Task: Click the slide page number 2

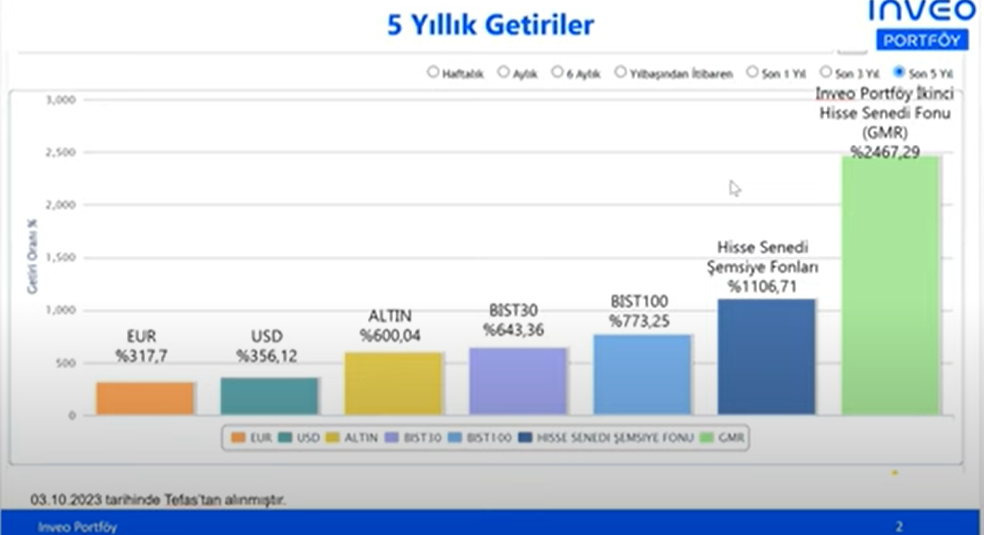Action: pos(899,527)
